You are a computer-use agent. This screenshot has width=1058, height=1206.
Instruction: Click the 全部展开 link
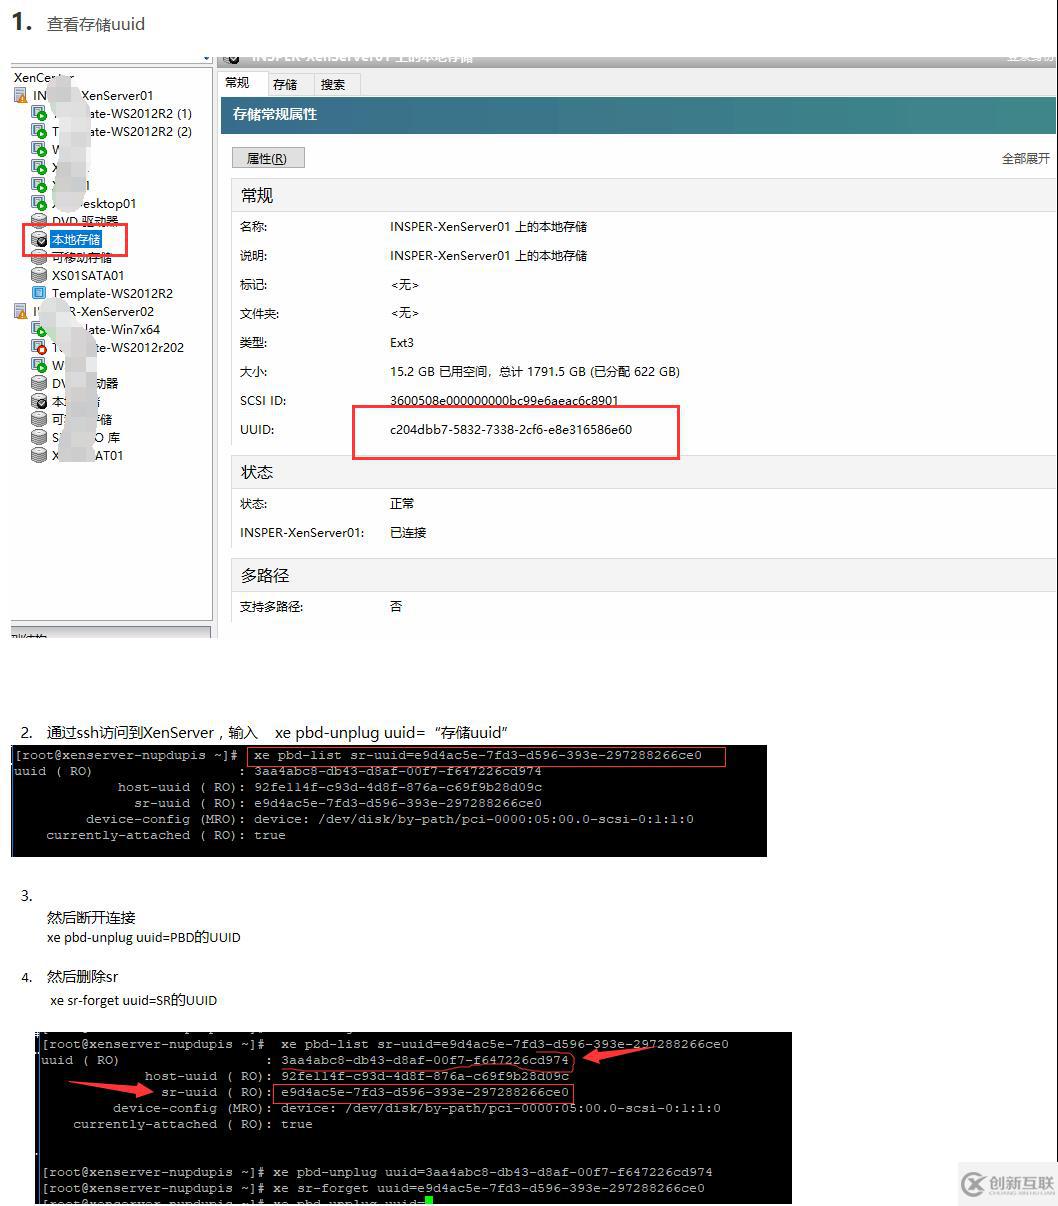(x=1026, y=158)
